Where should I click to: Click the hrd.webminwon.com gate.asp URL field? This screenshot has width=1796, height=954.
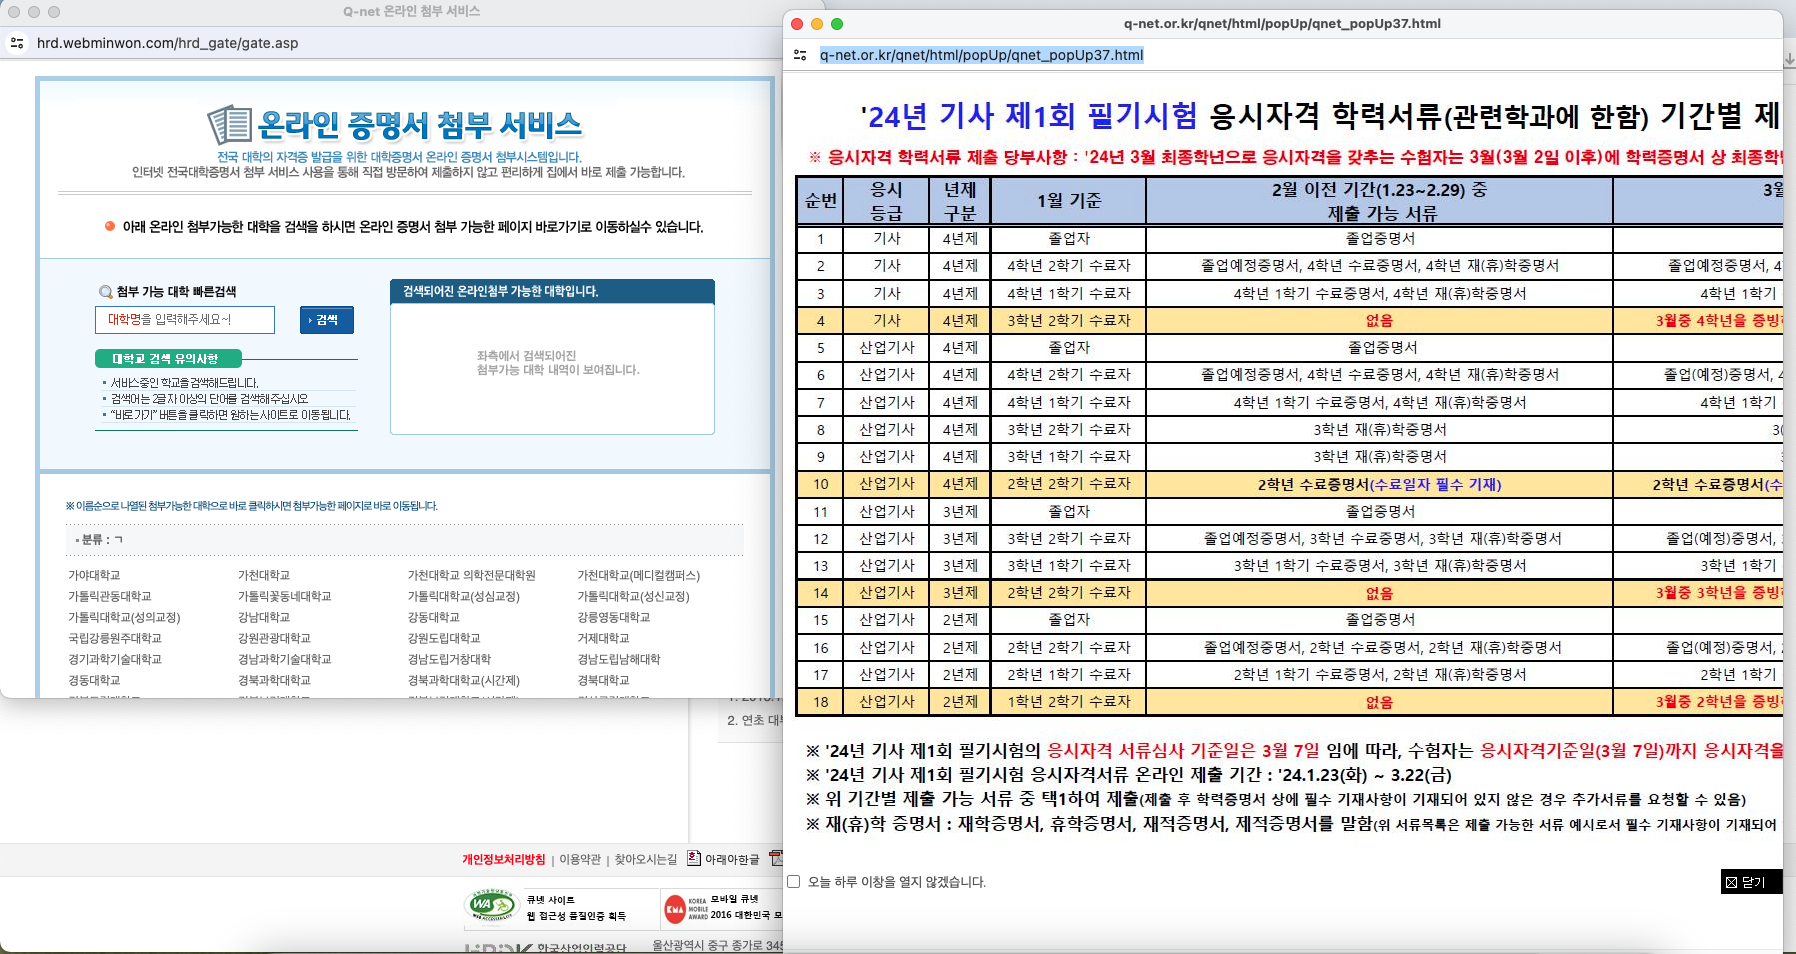(x=168, y=43)
